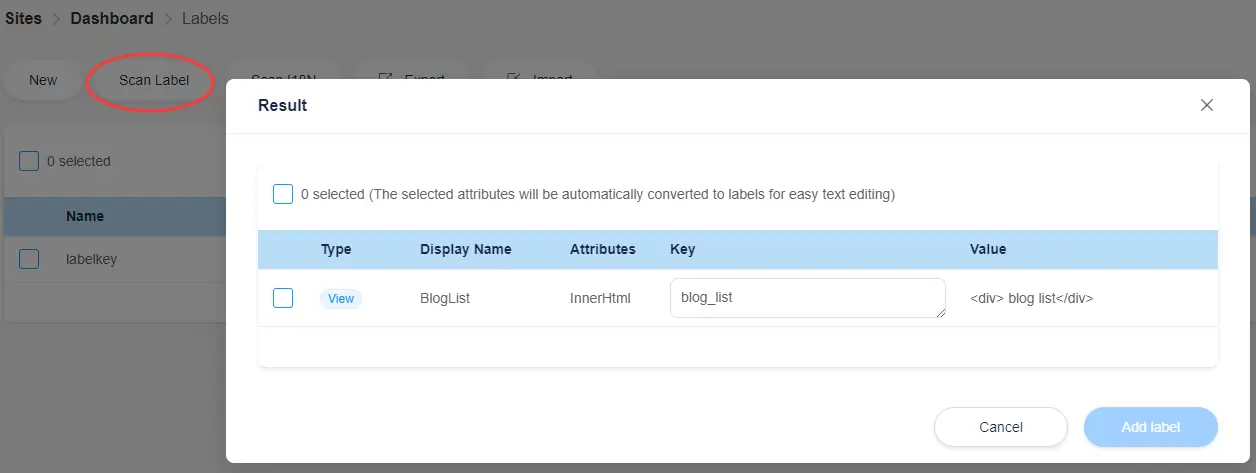Viewport: 1256px width, 473px height.
Task: Cancel the Result dialog
Action: [x=1000, y=427]
